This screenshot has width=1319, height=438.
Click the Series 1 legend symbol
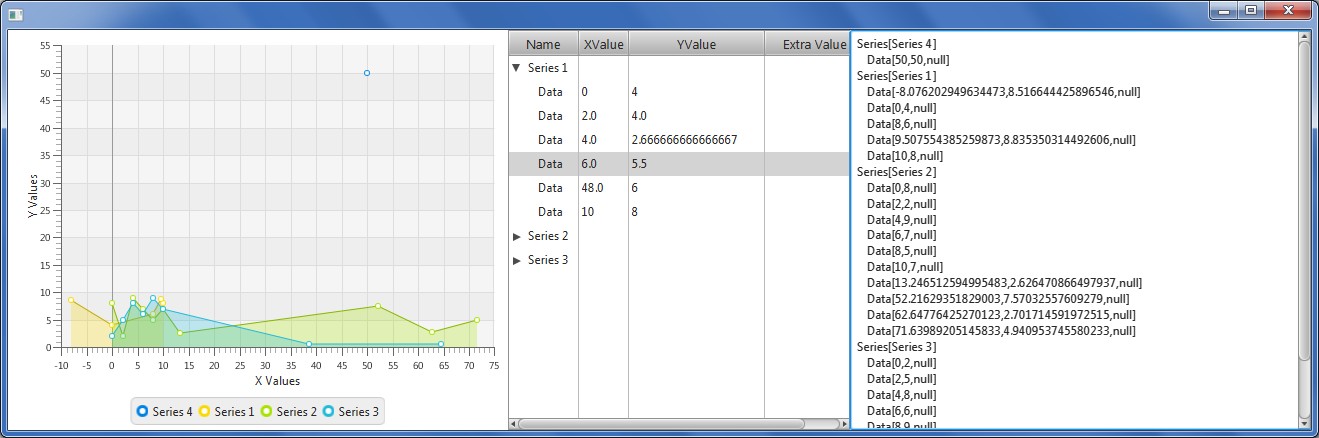pos(204,411)
